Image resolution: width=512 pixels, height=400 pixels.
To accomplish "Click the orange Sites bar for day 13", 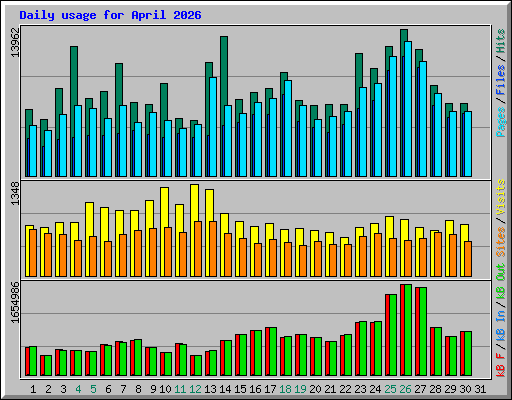I will 213,249.
